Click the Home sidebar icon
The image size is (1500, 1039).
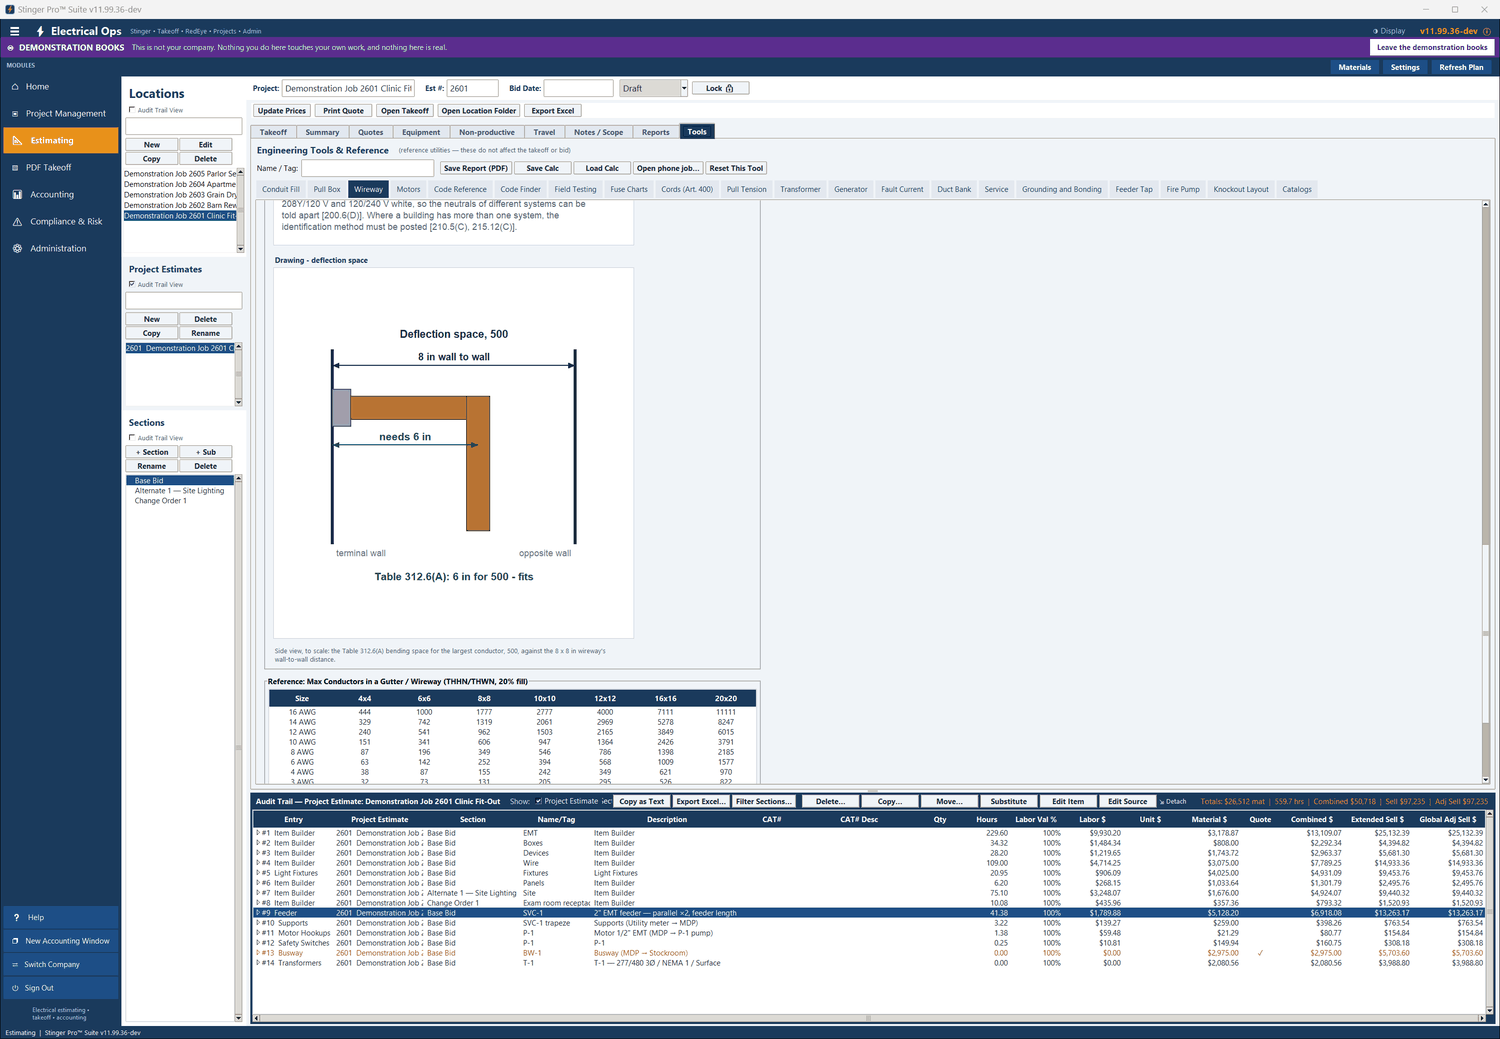16,87
